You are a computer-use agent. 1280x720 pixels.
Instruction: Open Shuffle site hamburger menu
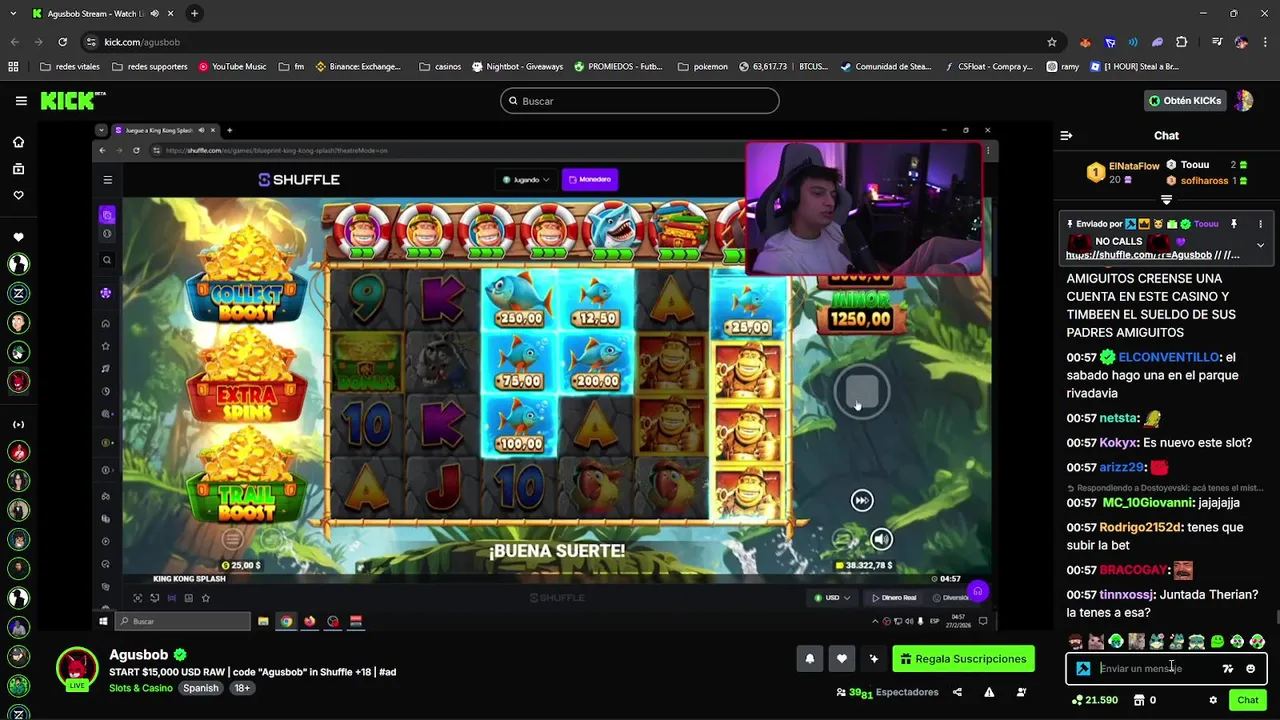107,180
